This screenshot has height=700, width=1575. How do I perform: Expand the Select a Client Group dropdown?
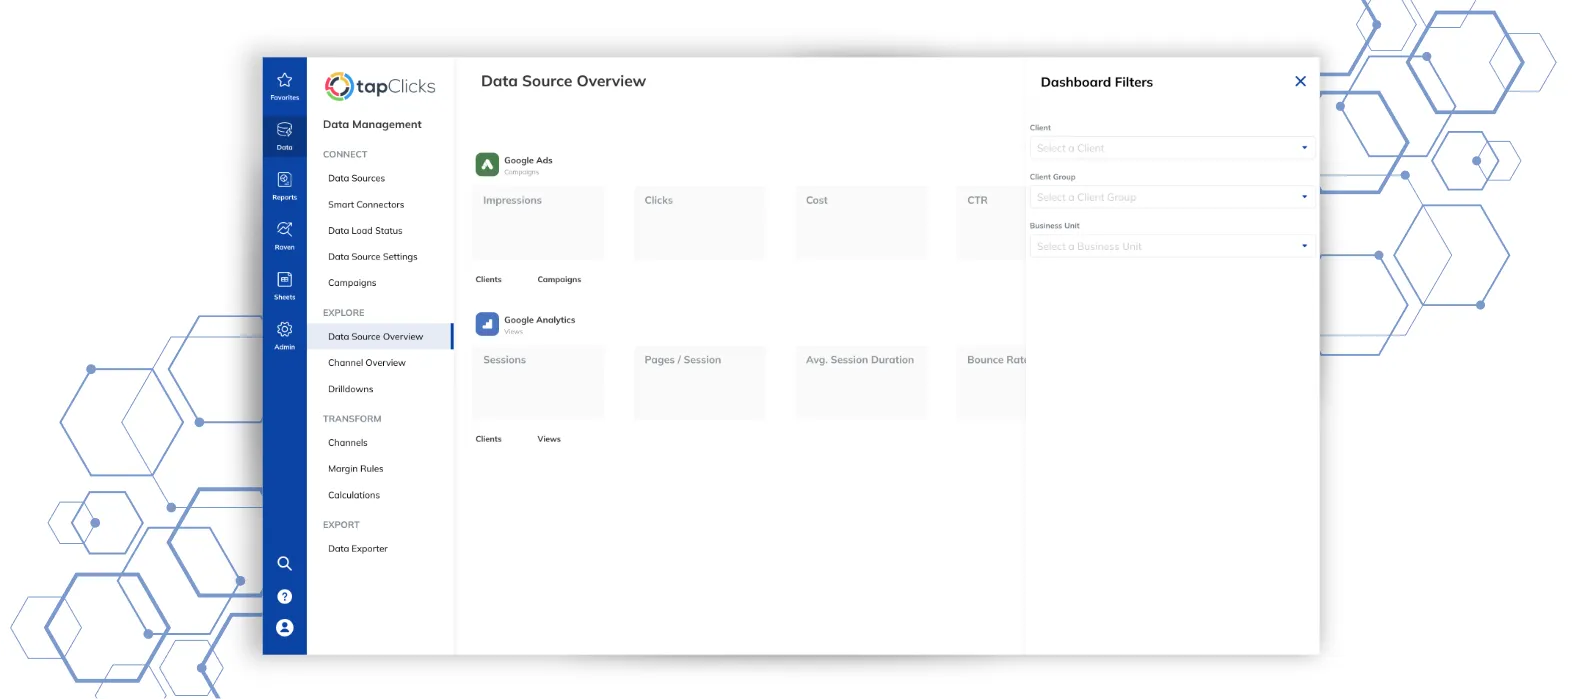(x=1171, y=197)
